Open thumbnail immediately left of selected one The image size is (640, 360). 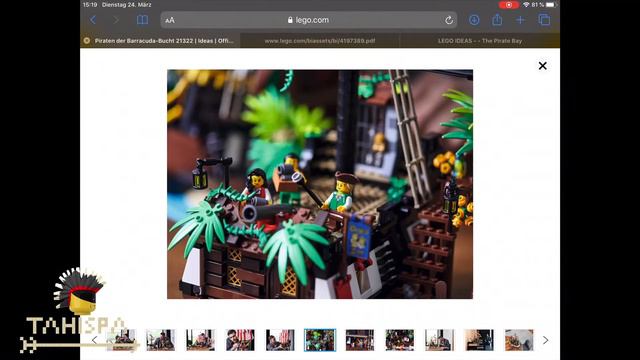[280, 340]
